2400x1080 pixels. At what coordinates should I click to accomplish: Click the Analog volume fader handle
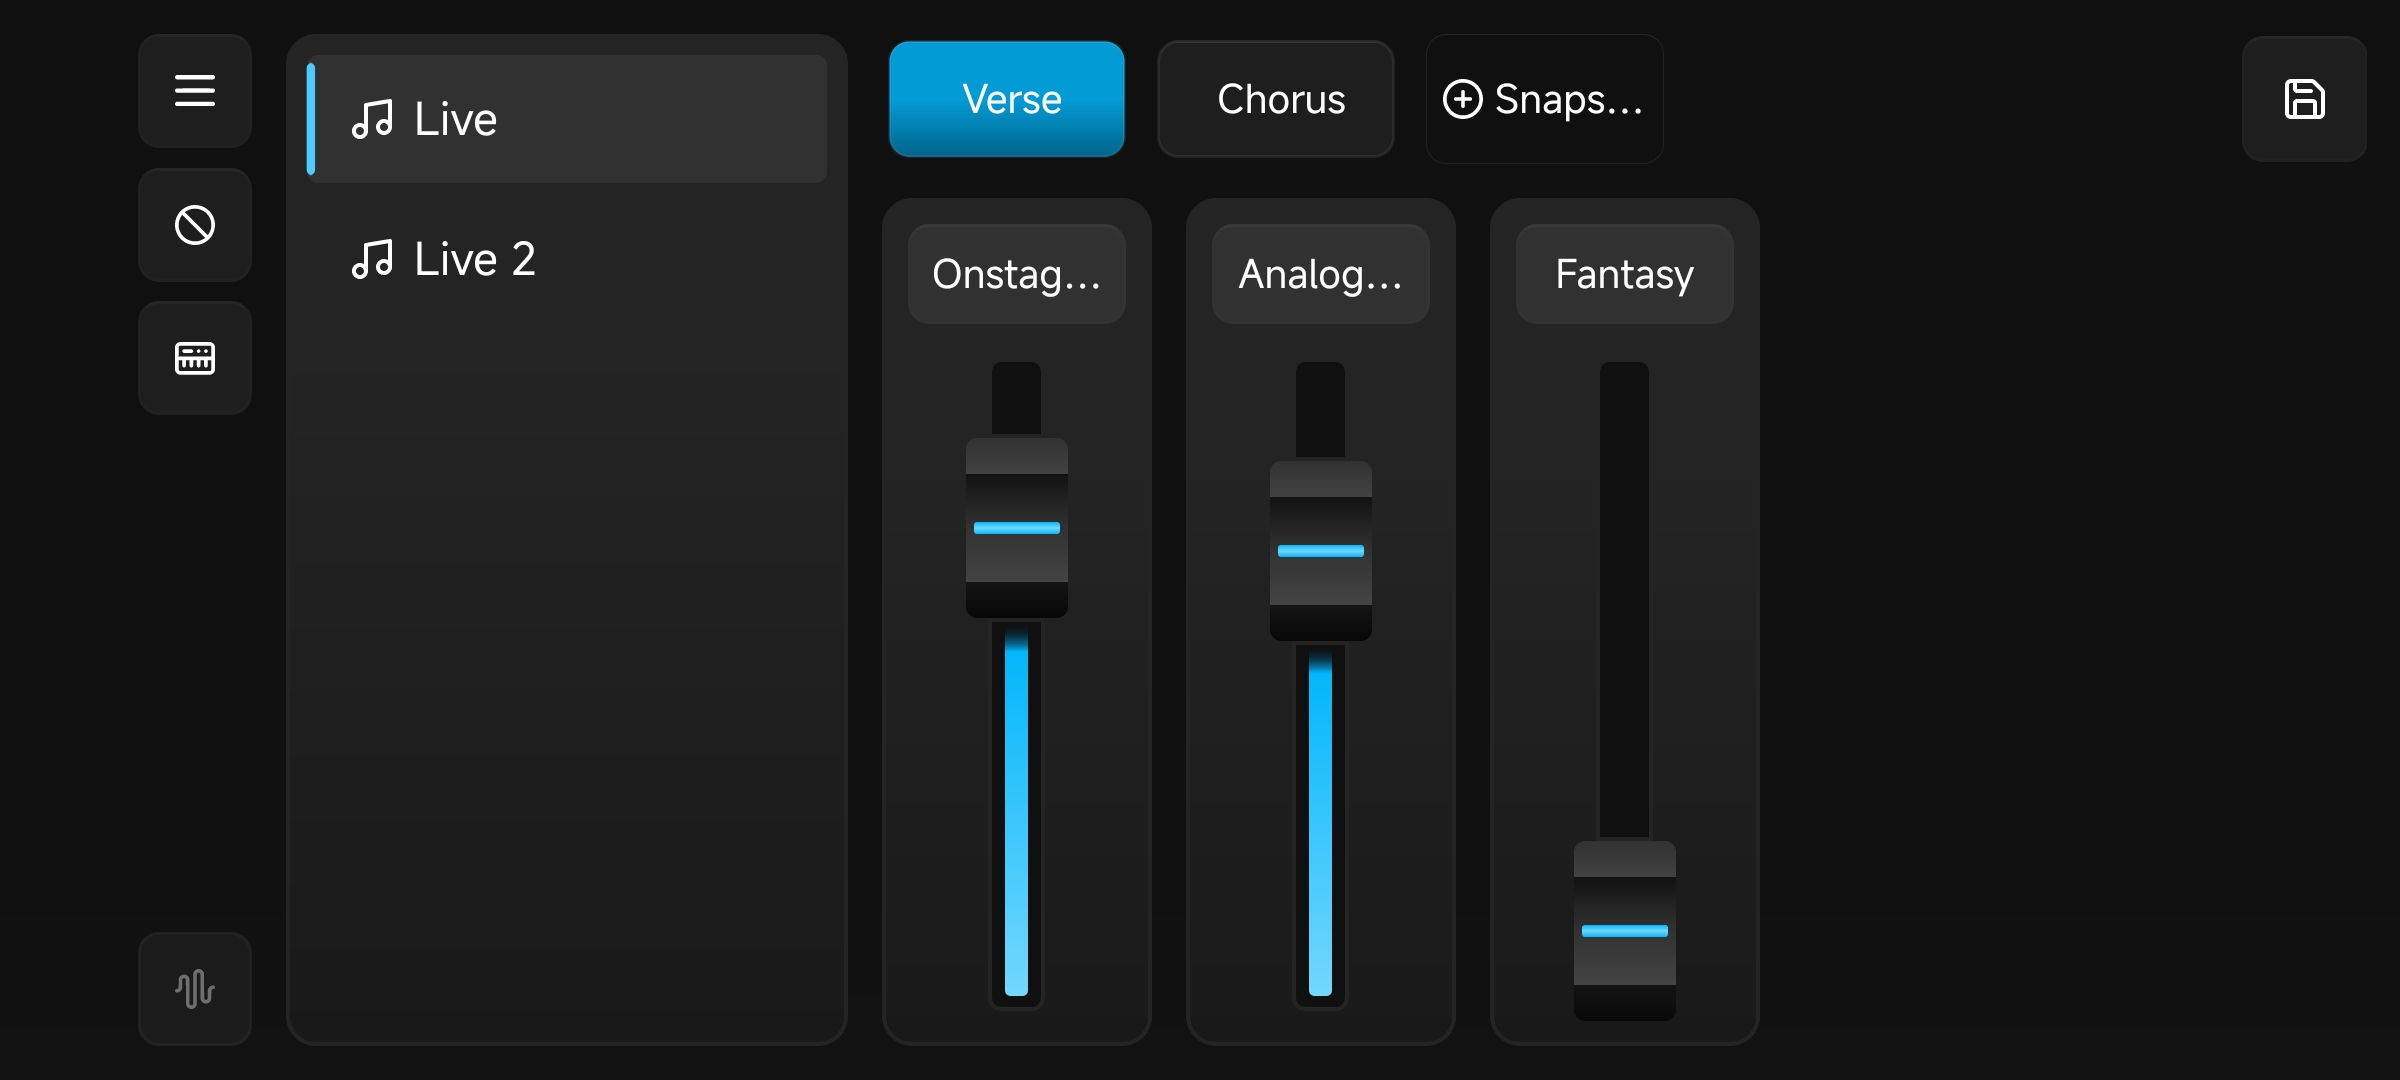[x=1321, y=551]
